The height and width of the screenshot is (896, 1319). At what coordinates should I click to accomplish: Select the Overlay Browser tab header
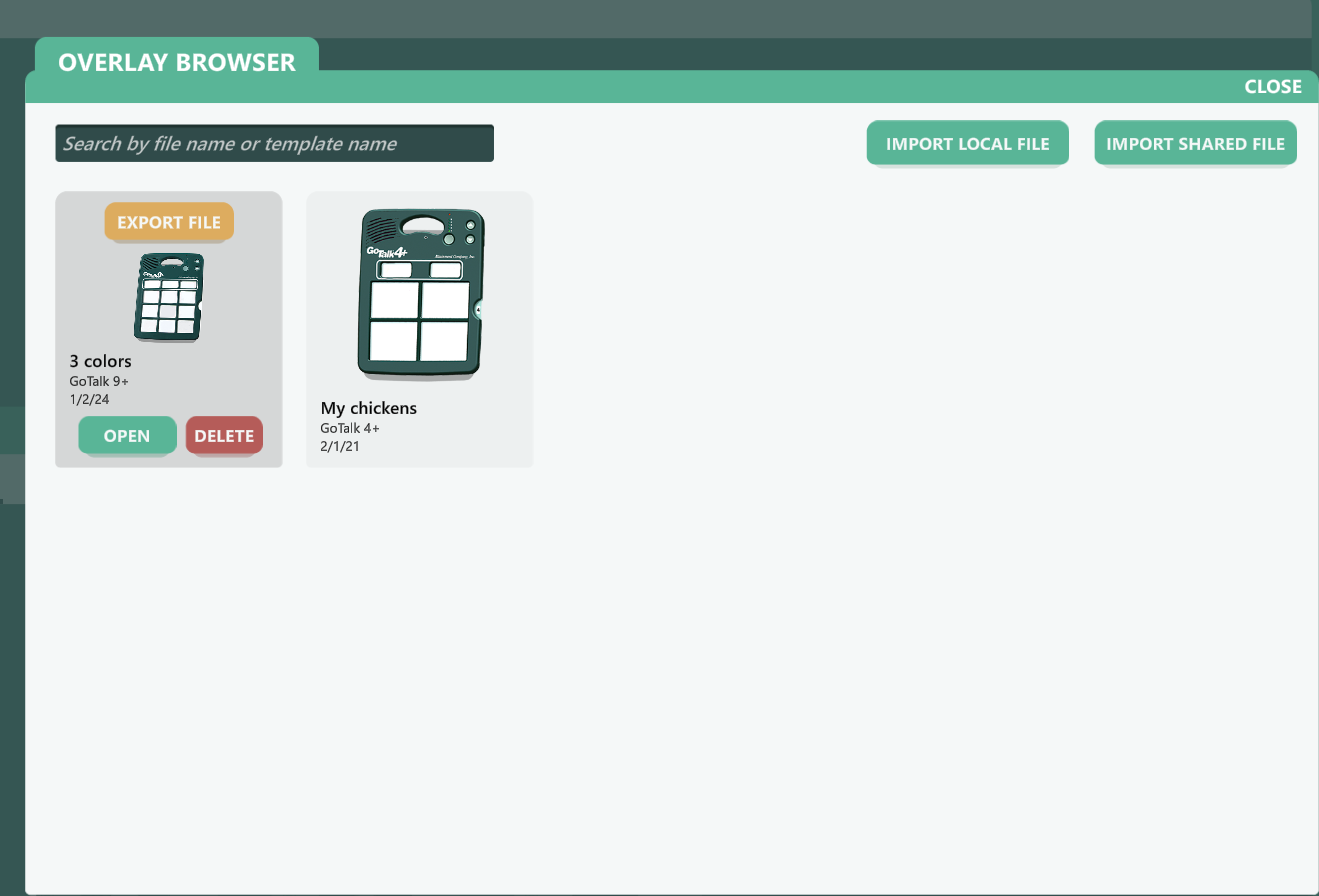click(177, 62)
